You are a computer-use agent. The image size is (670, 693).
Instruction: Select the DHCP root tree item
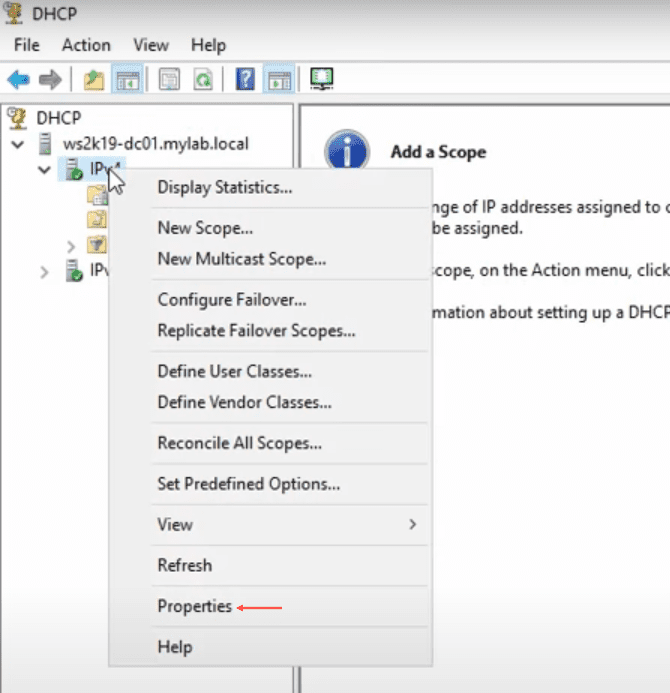56,118
